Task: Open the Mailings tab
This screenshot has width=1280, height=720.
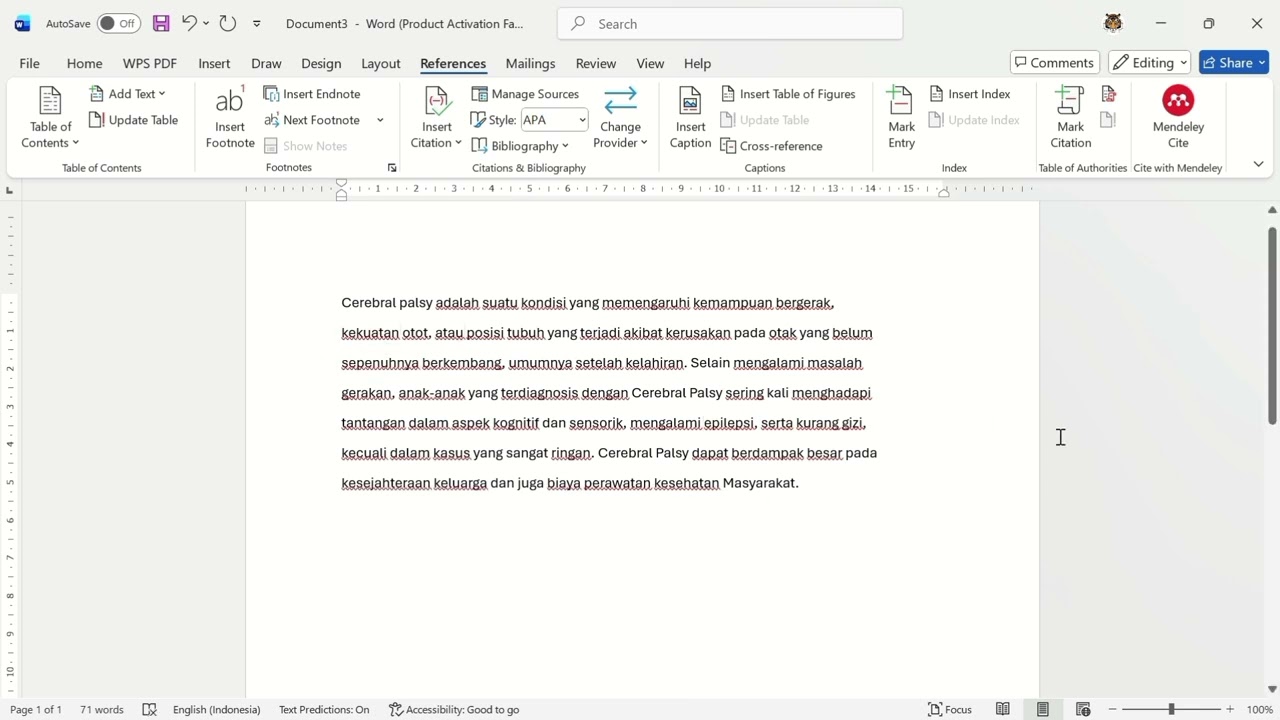Action: pyautogui.click(x=530, y=63)
